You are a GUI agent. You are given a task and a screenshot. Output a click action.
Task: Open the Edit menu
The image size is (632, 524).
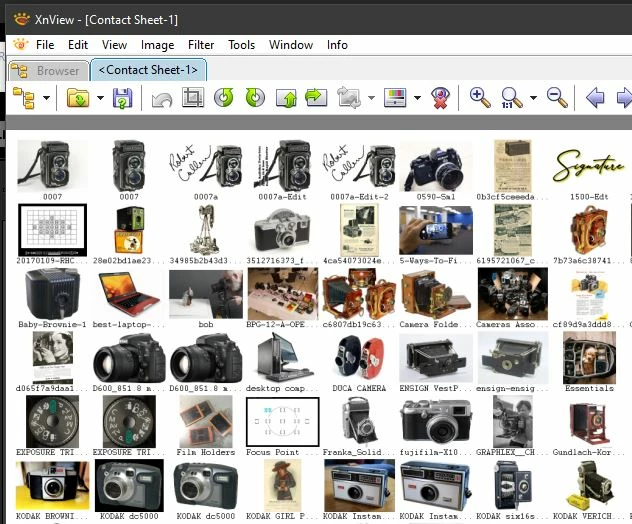click(78, 45)
